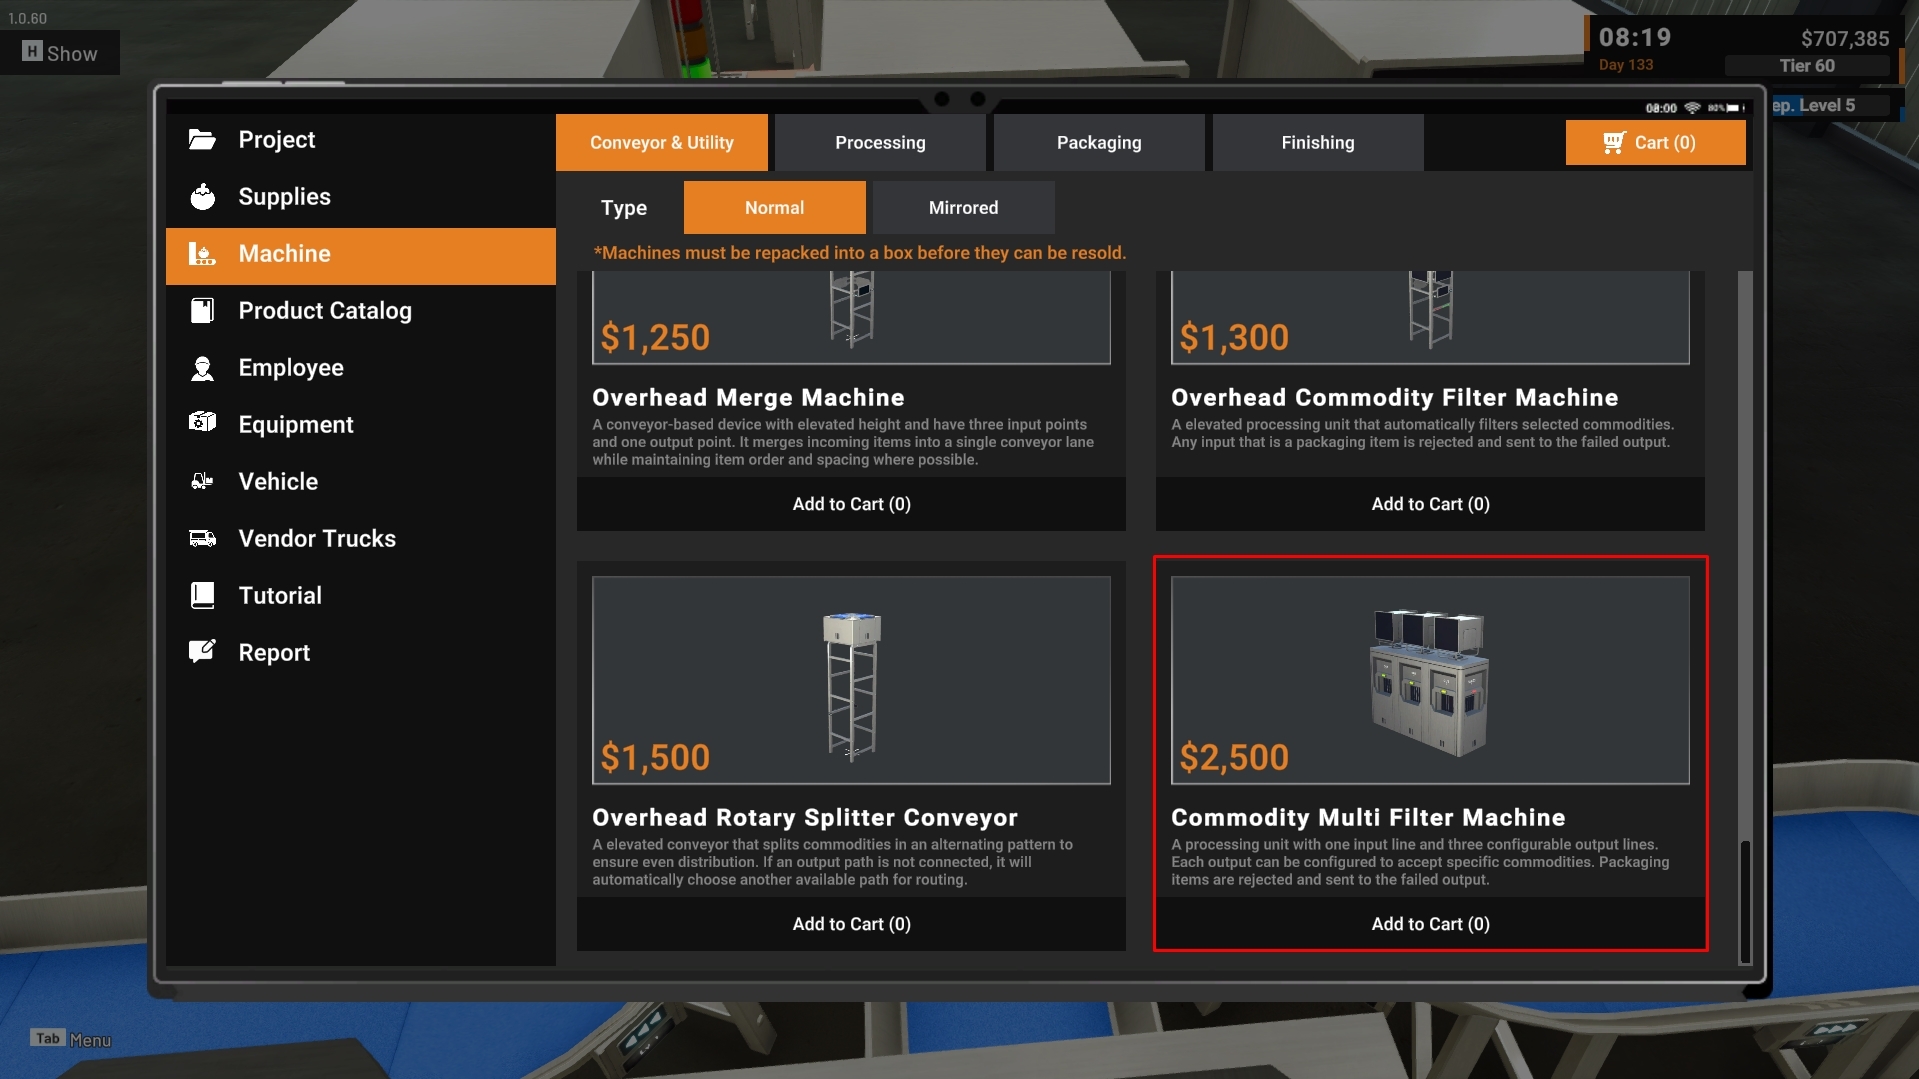Select the Overhead Rotary Splitter Conveyor thumbnail

[x=851, y=680]
